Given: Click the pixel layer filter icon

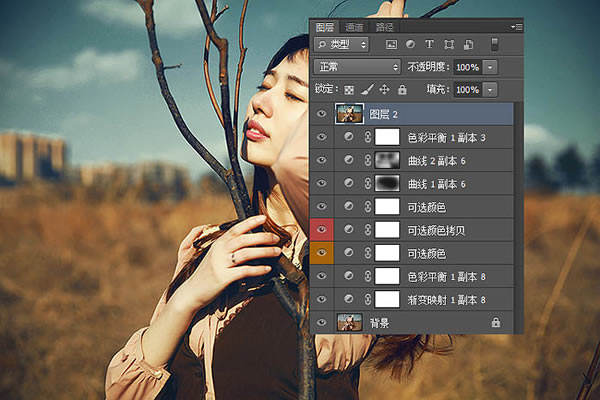Looking at the screenshot, I should pyautogui.click(x=392, y=45).
